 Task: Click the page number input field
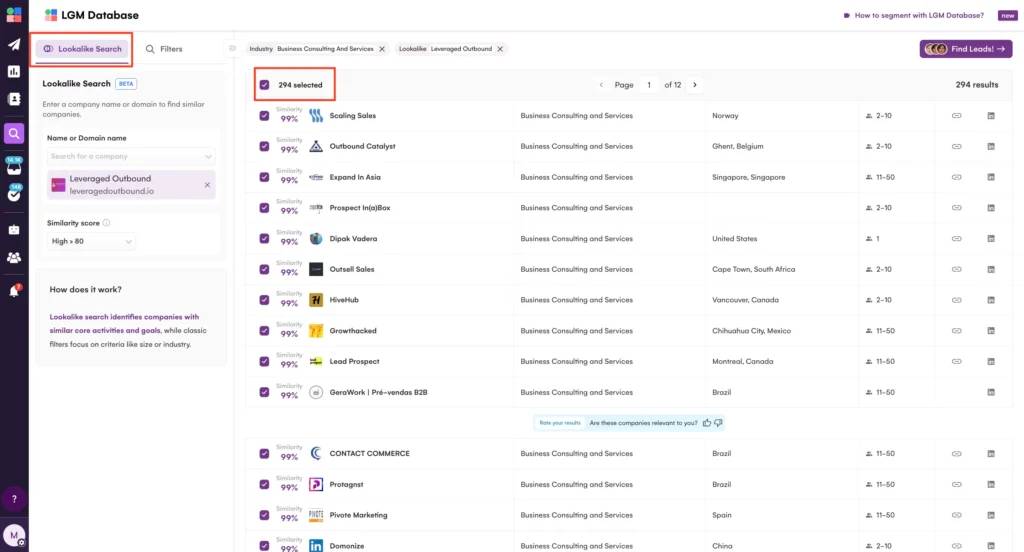649,85
